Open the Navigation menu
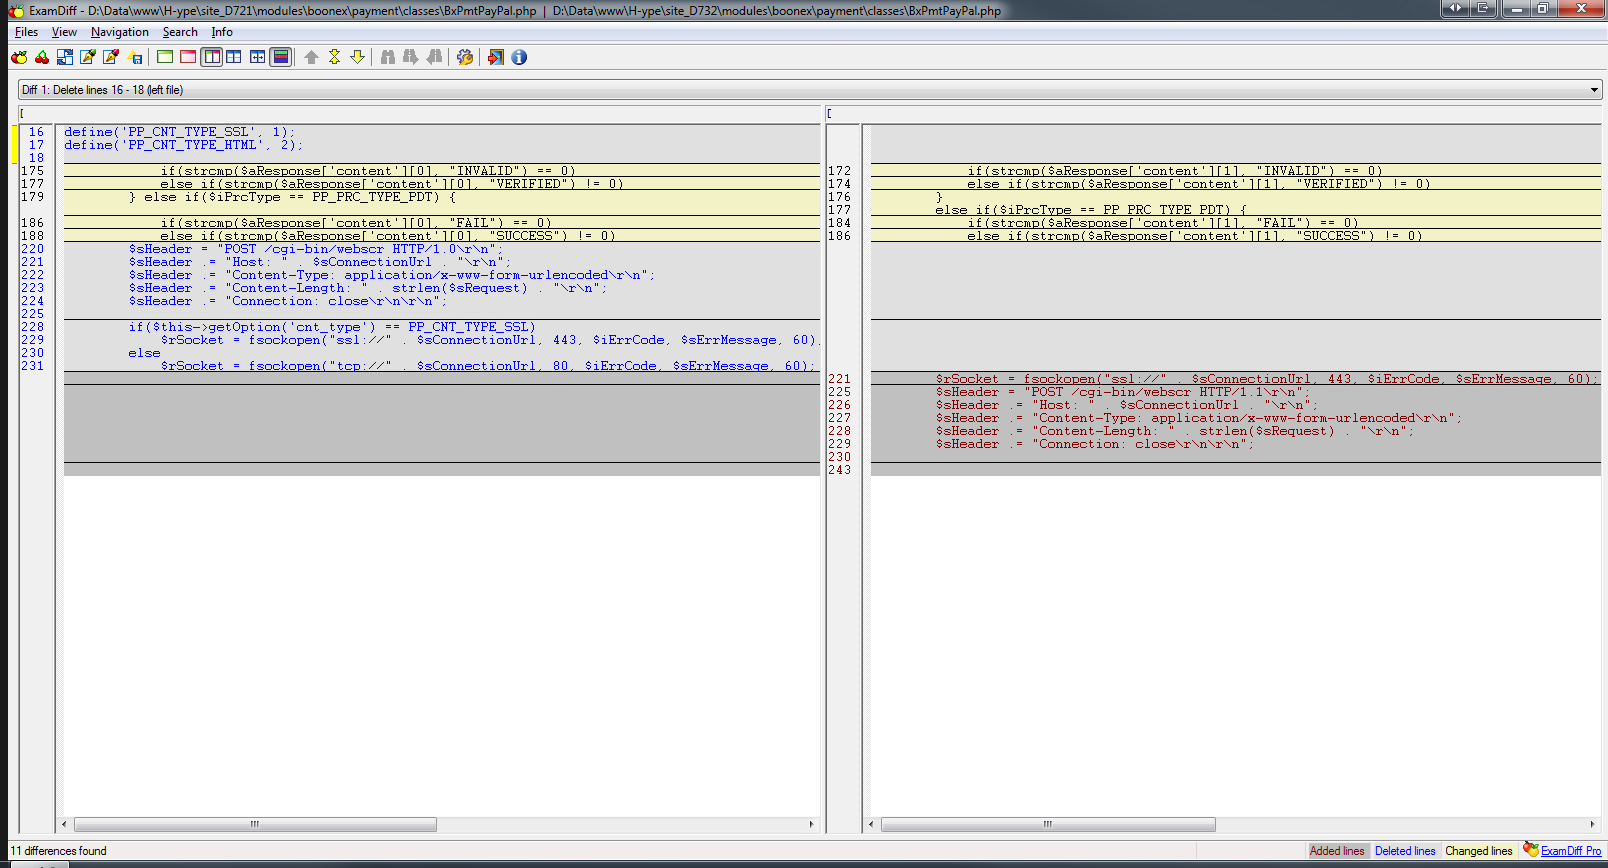The height and width of the screenshot is (868, 1608). click(119, 32)
